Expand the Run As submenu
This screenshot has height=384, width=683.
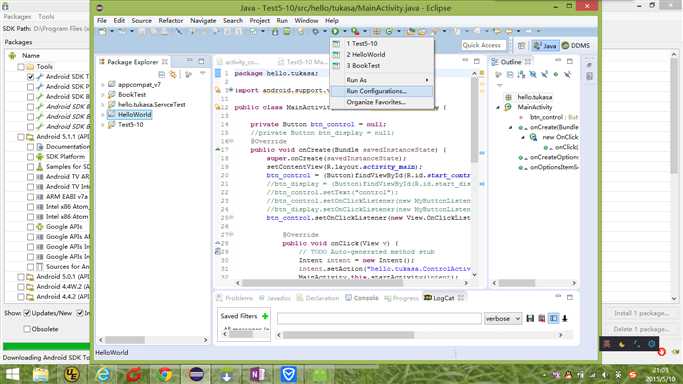[x=382, y=80]
